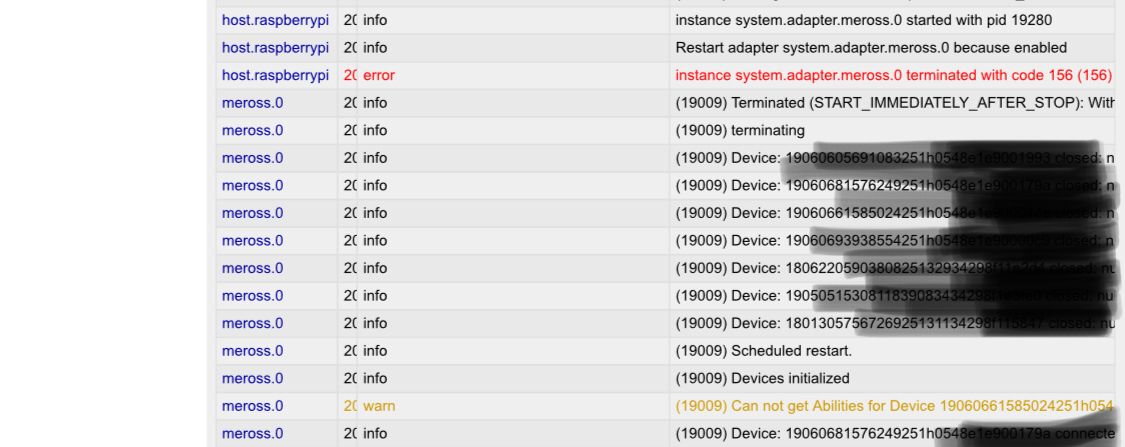Select the '(19009) terminating' log message

click(x=740, y=131)
